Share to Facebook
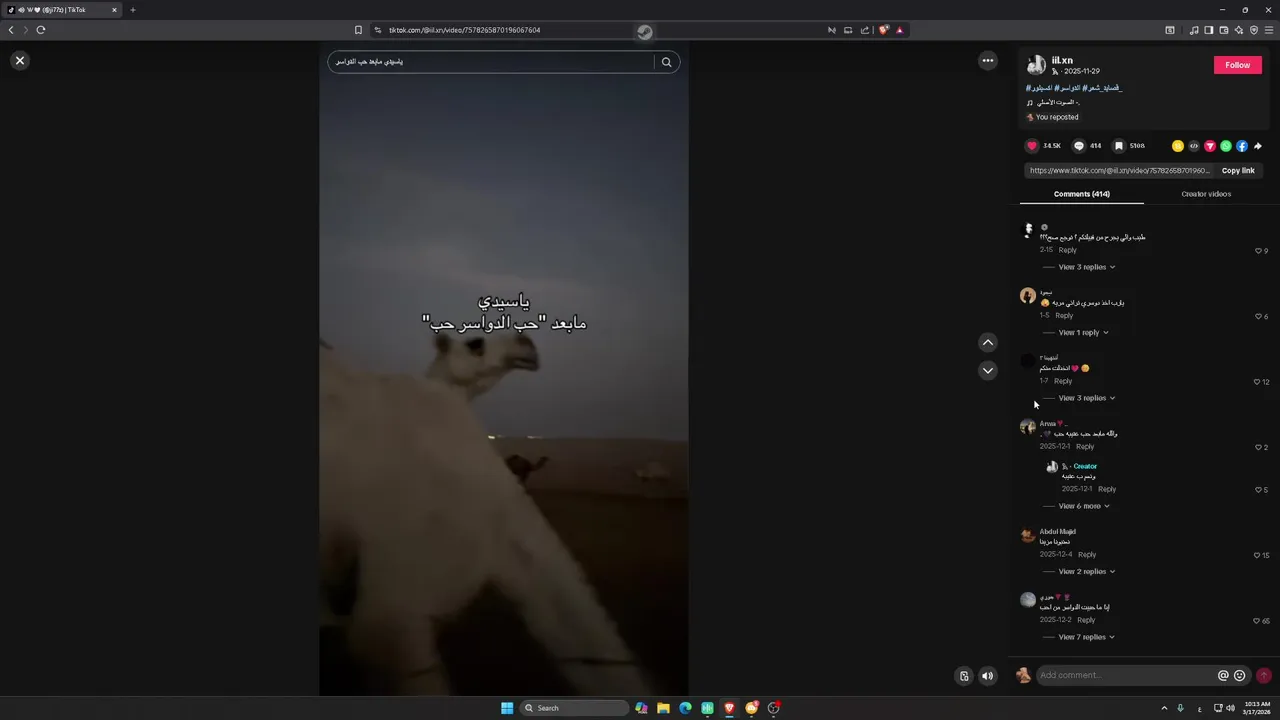 click(1242, 146)
